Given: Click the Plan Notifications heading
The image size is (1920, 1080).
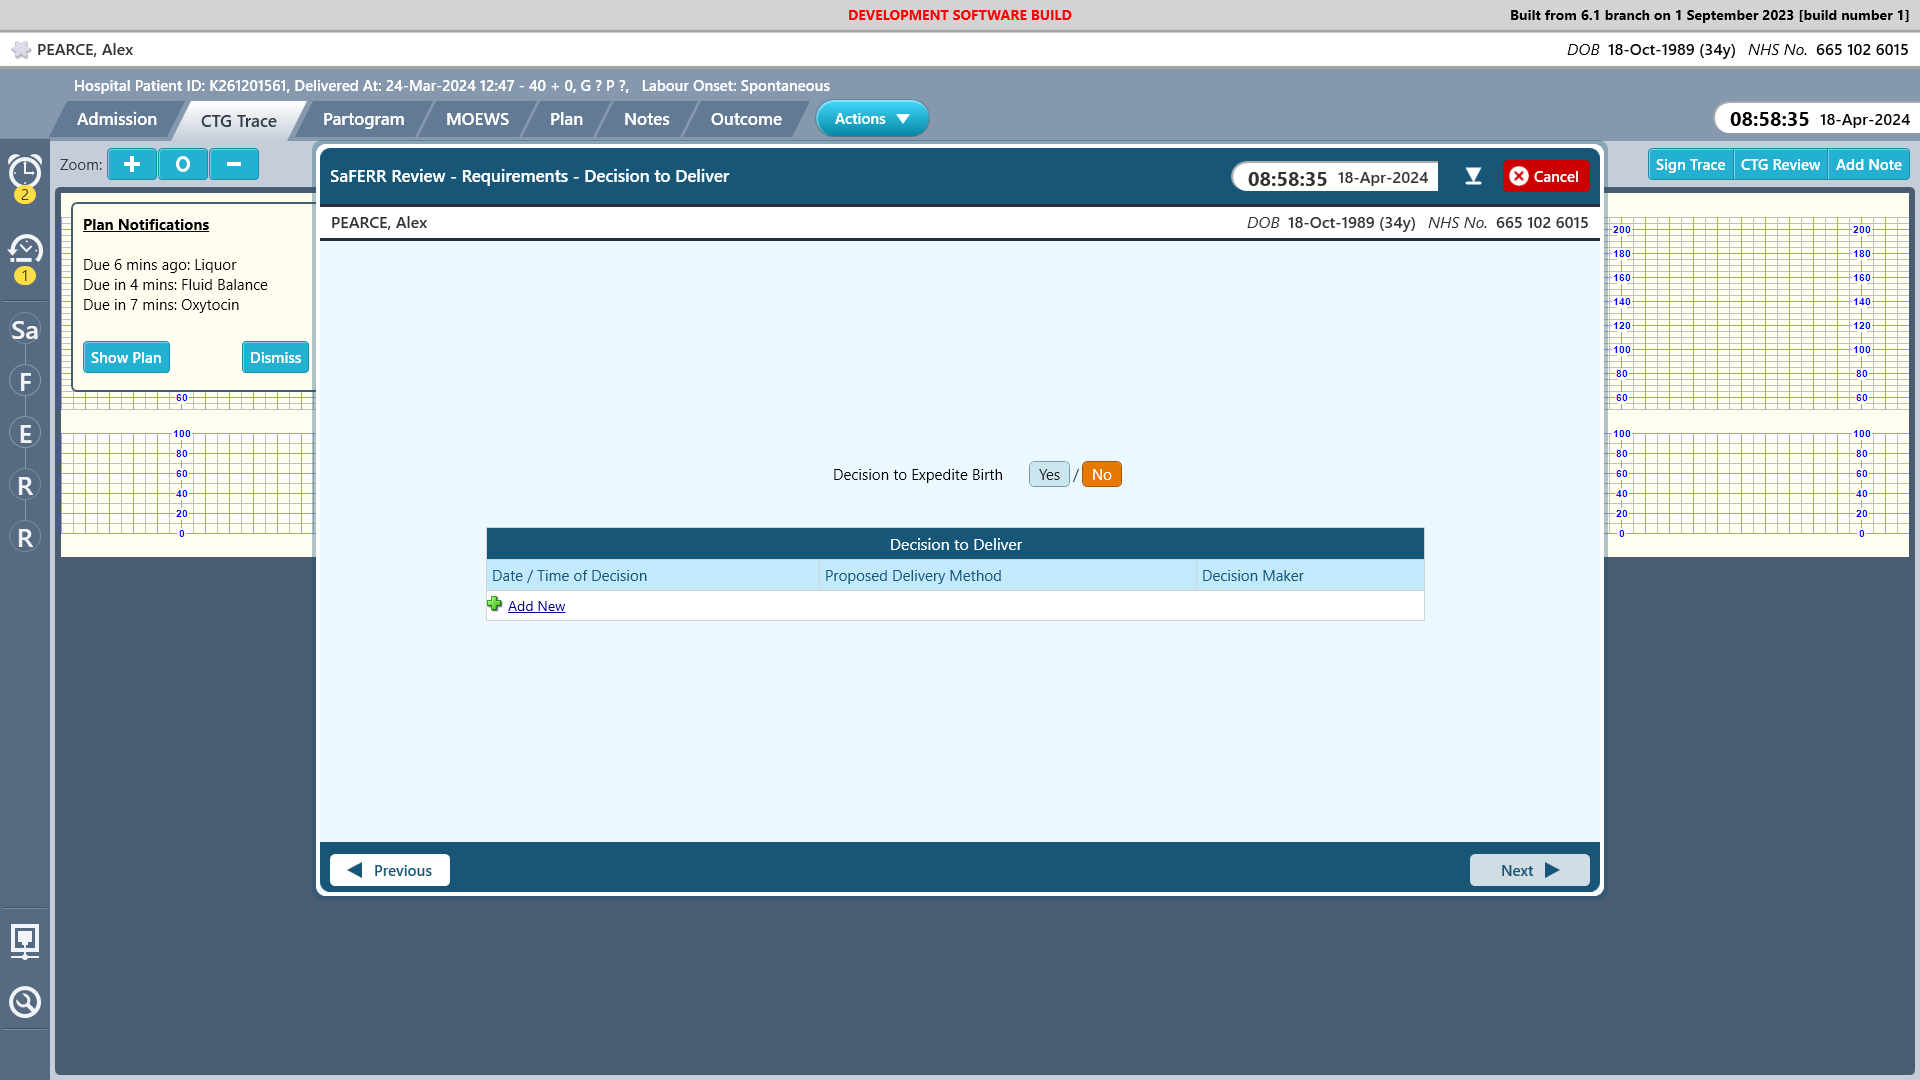Looking at the screenshot, I should click(146, 224).
